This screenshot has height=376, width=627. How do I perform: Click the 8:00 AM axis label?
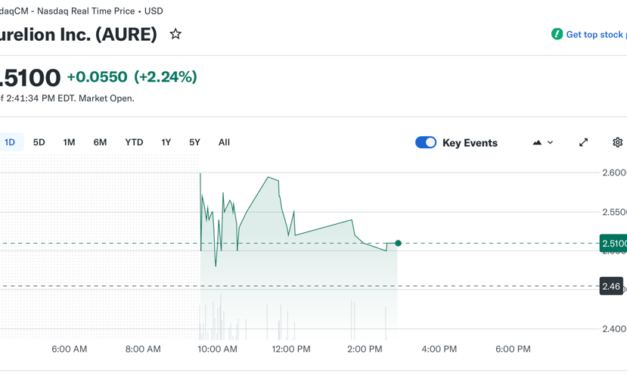click(x=143, y=349)
